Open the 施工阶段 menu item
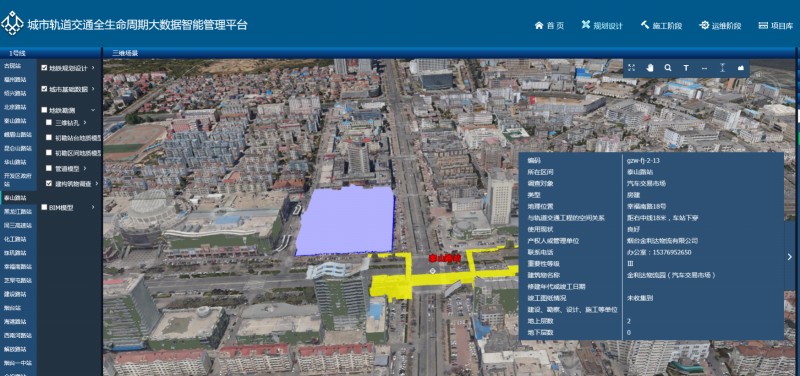Screen dimensions: 800x376 point(661,26)
